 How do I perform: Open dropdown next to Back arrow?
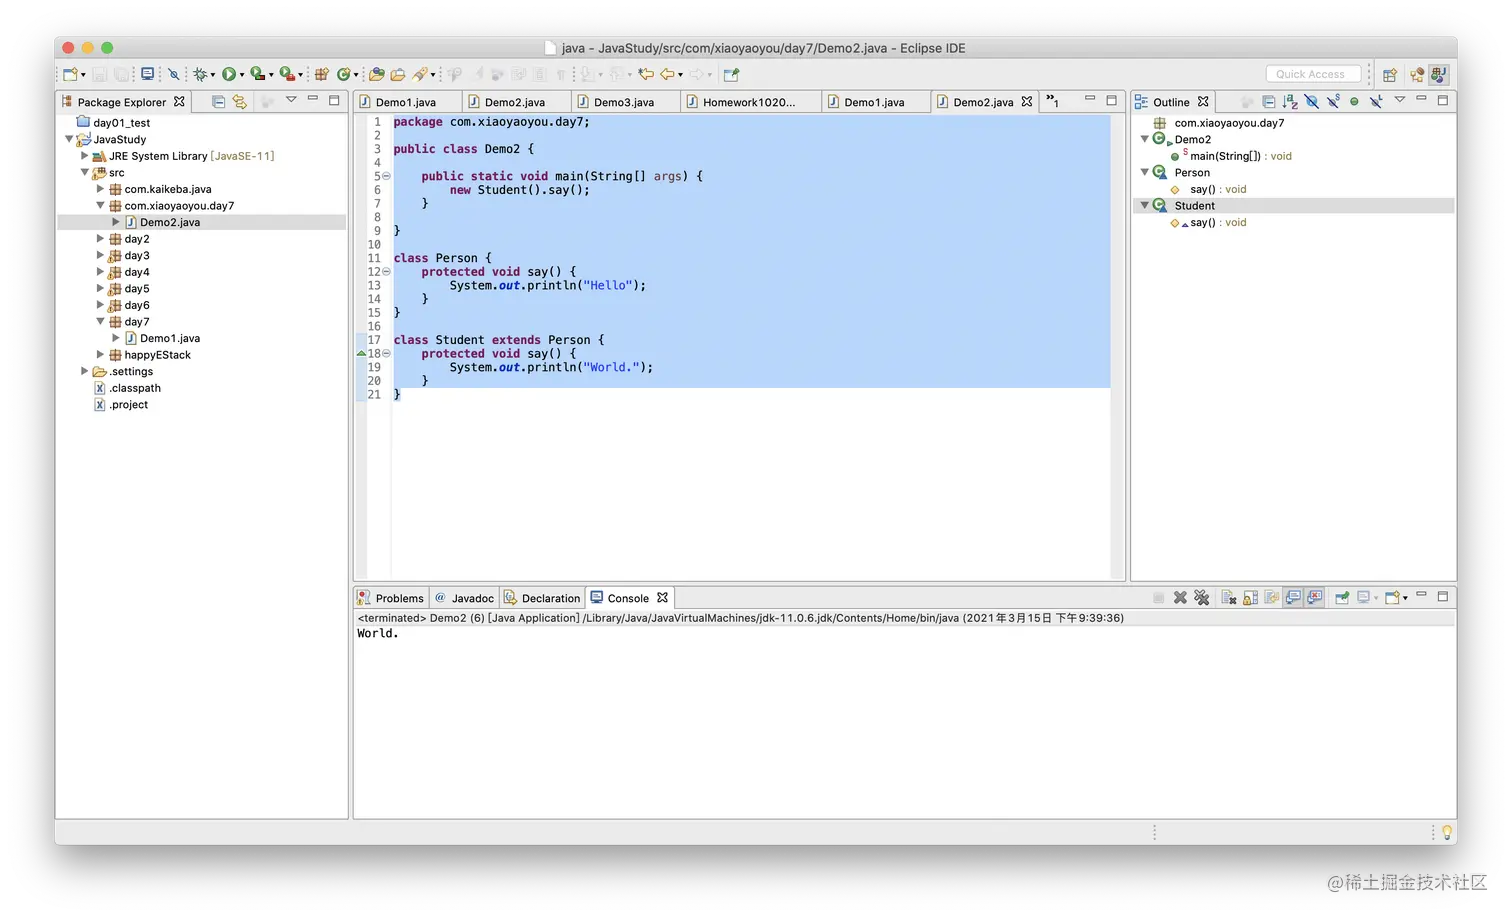click(x=680, y=75)
